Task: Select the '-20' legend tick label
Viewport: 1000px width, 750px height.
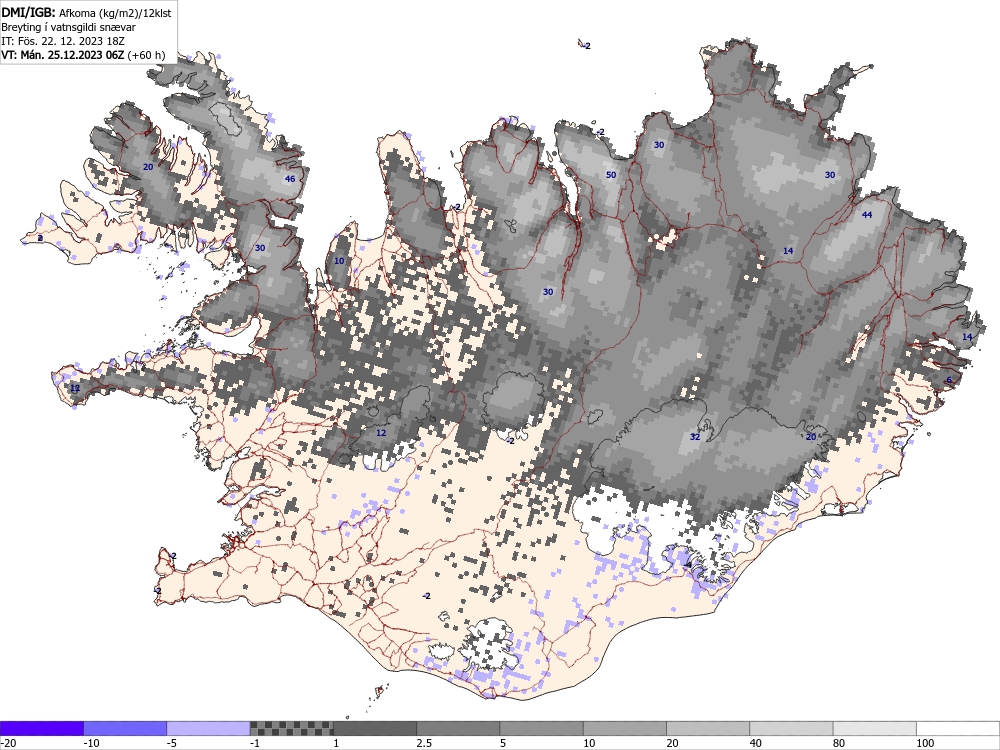Action: [x=8, y=743]
